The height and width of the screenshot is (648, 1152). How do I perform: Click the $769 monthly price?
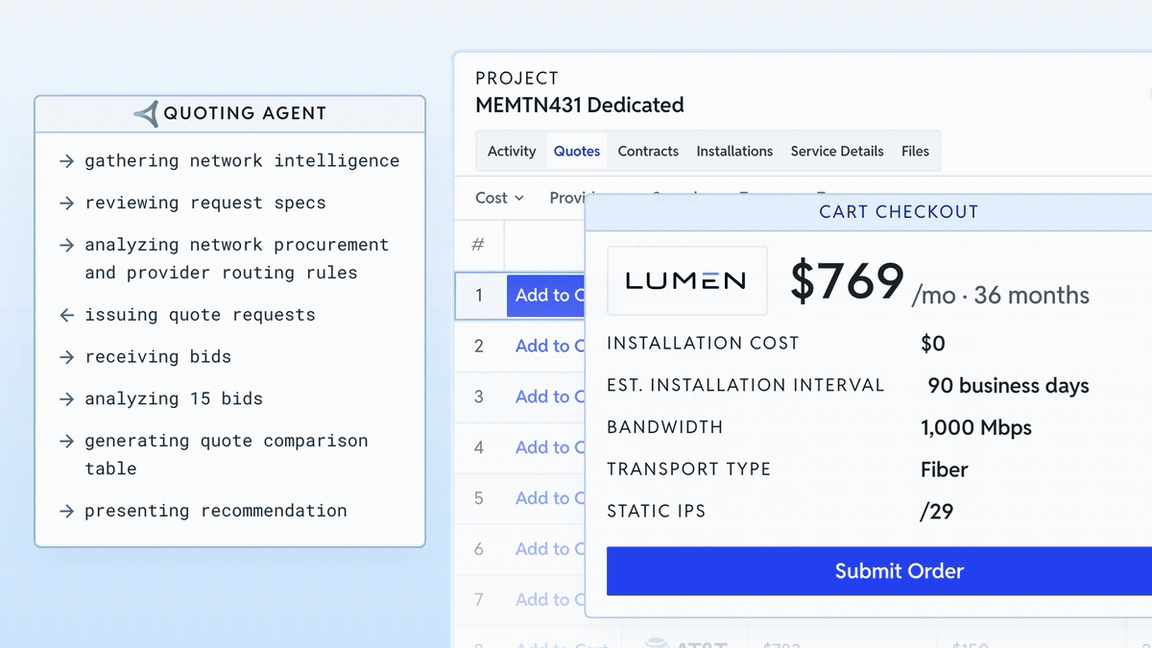(847, 281)
